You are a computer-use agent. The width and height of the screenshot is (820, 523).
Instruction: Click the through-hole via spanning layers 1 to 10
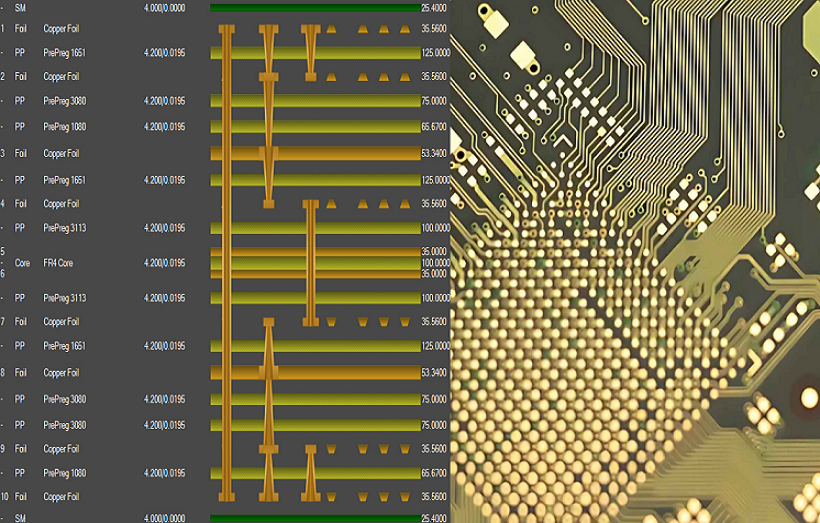pos(226,263)
